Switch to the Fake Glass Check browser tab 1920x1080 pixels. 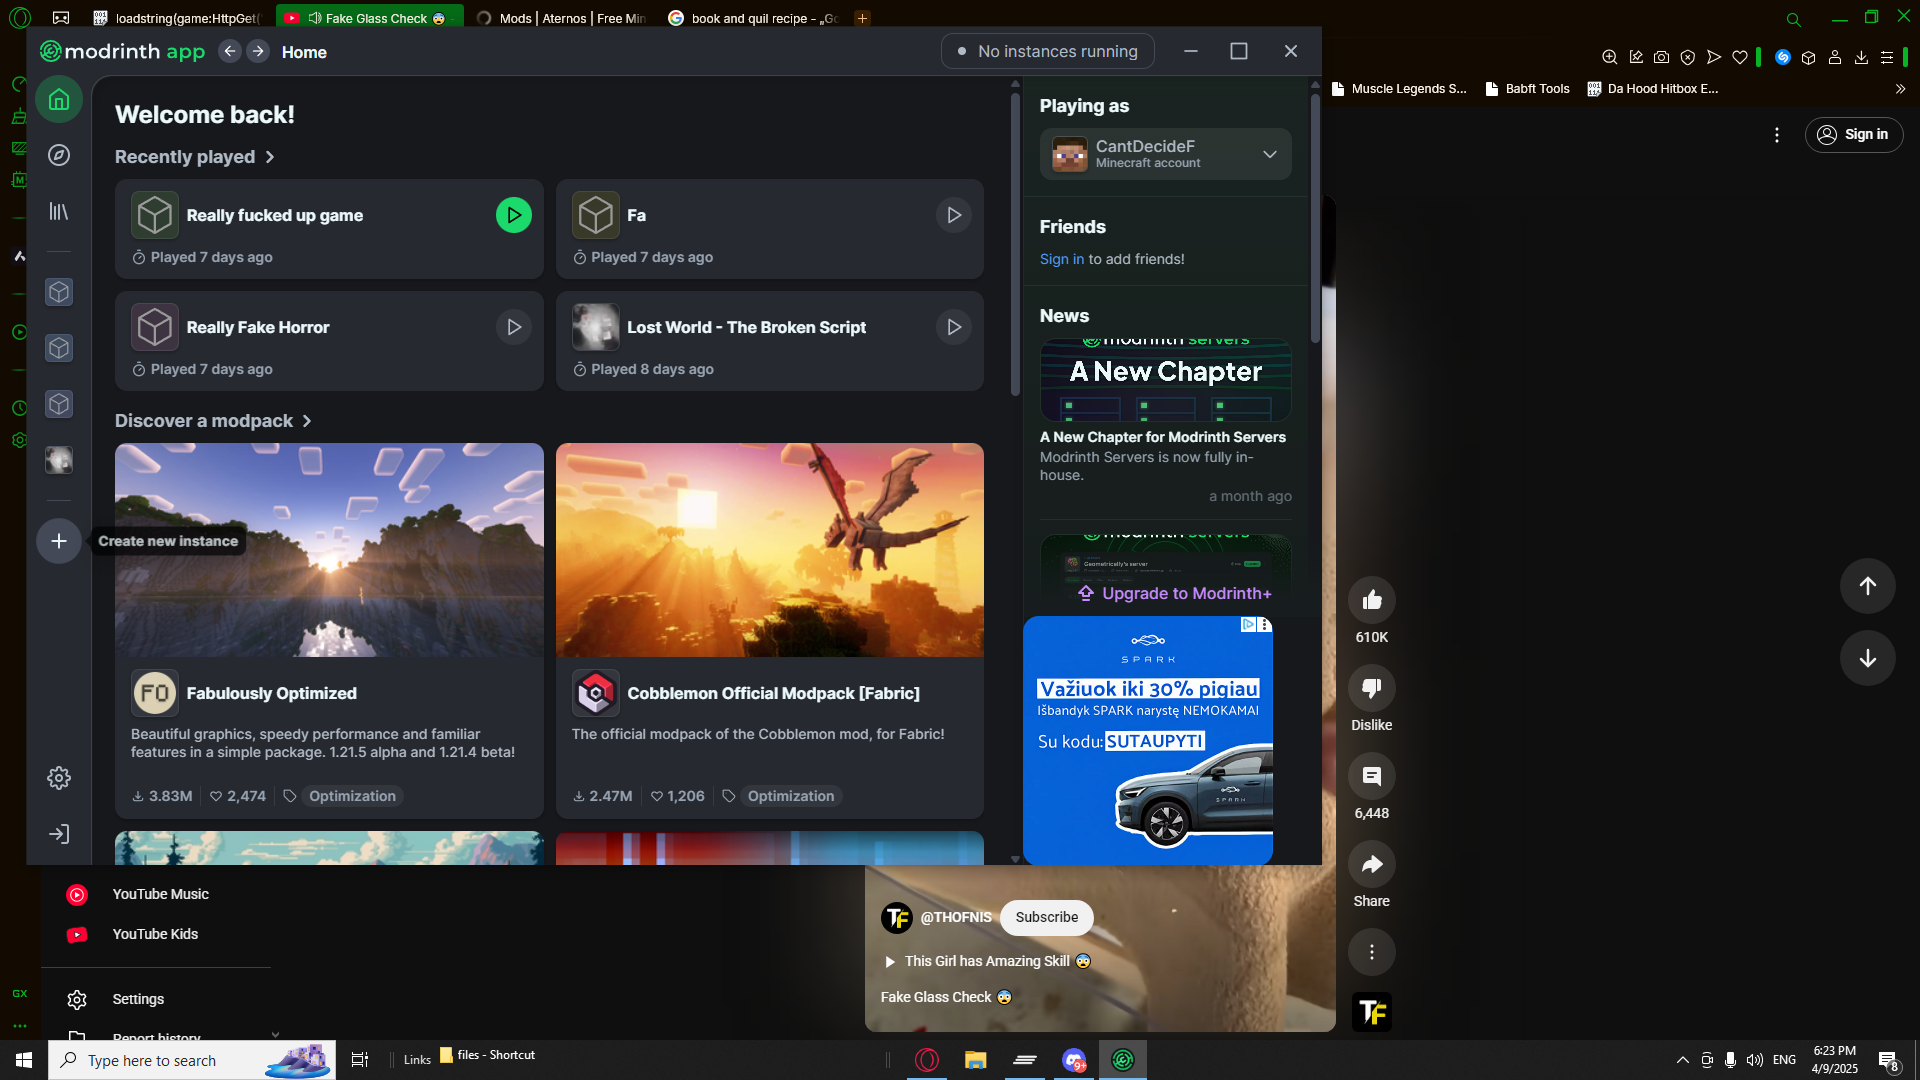[369, 18]
